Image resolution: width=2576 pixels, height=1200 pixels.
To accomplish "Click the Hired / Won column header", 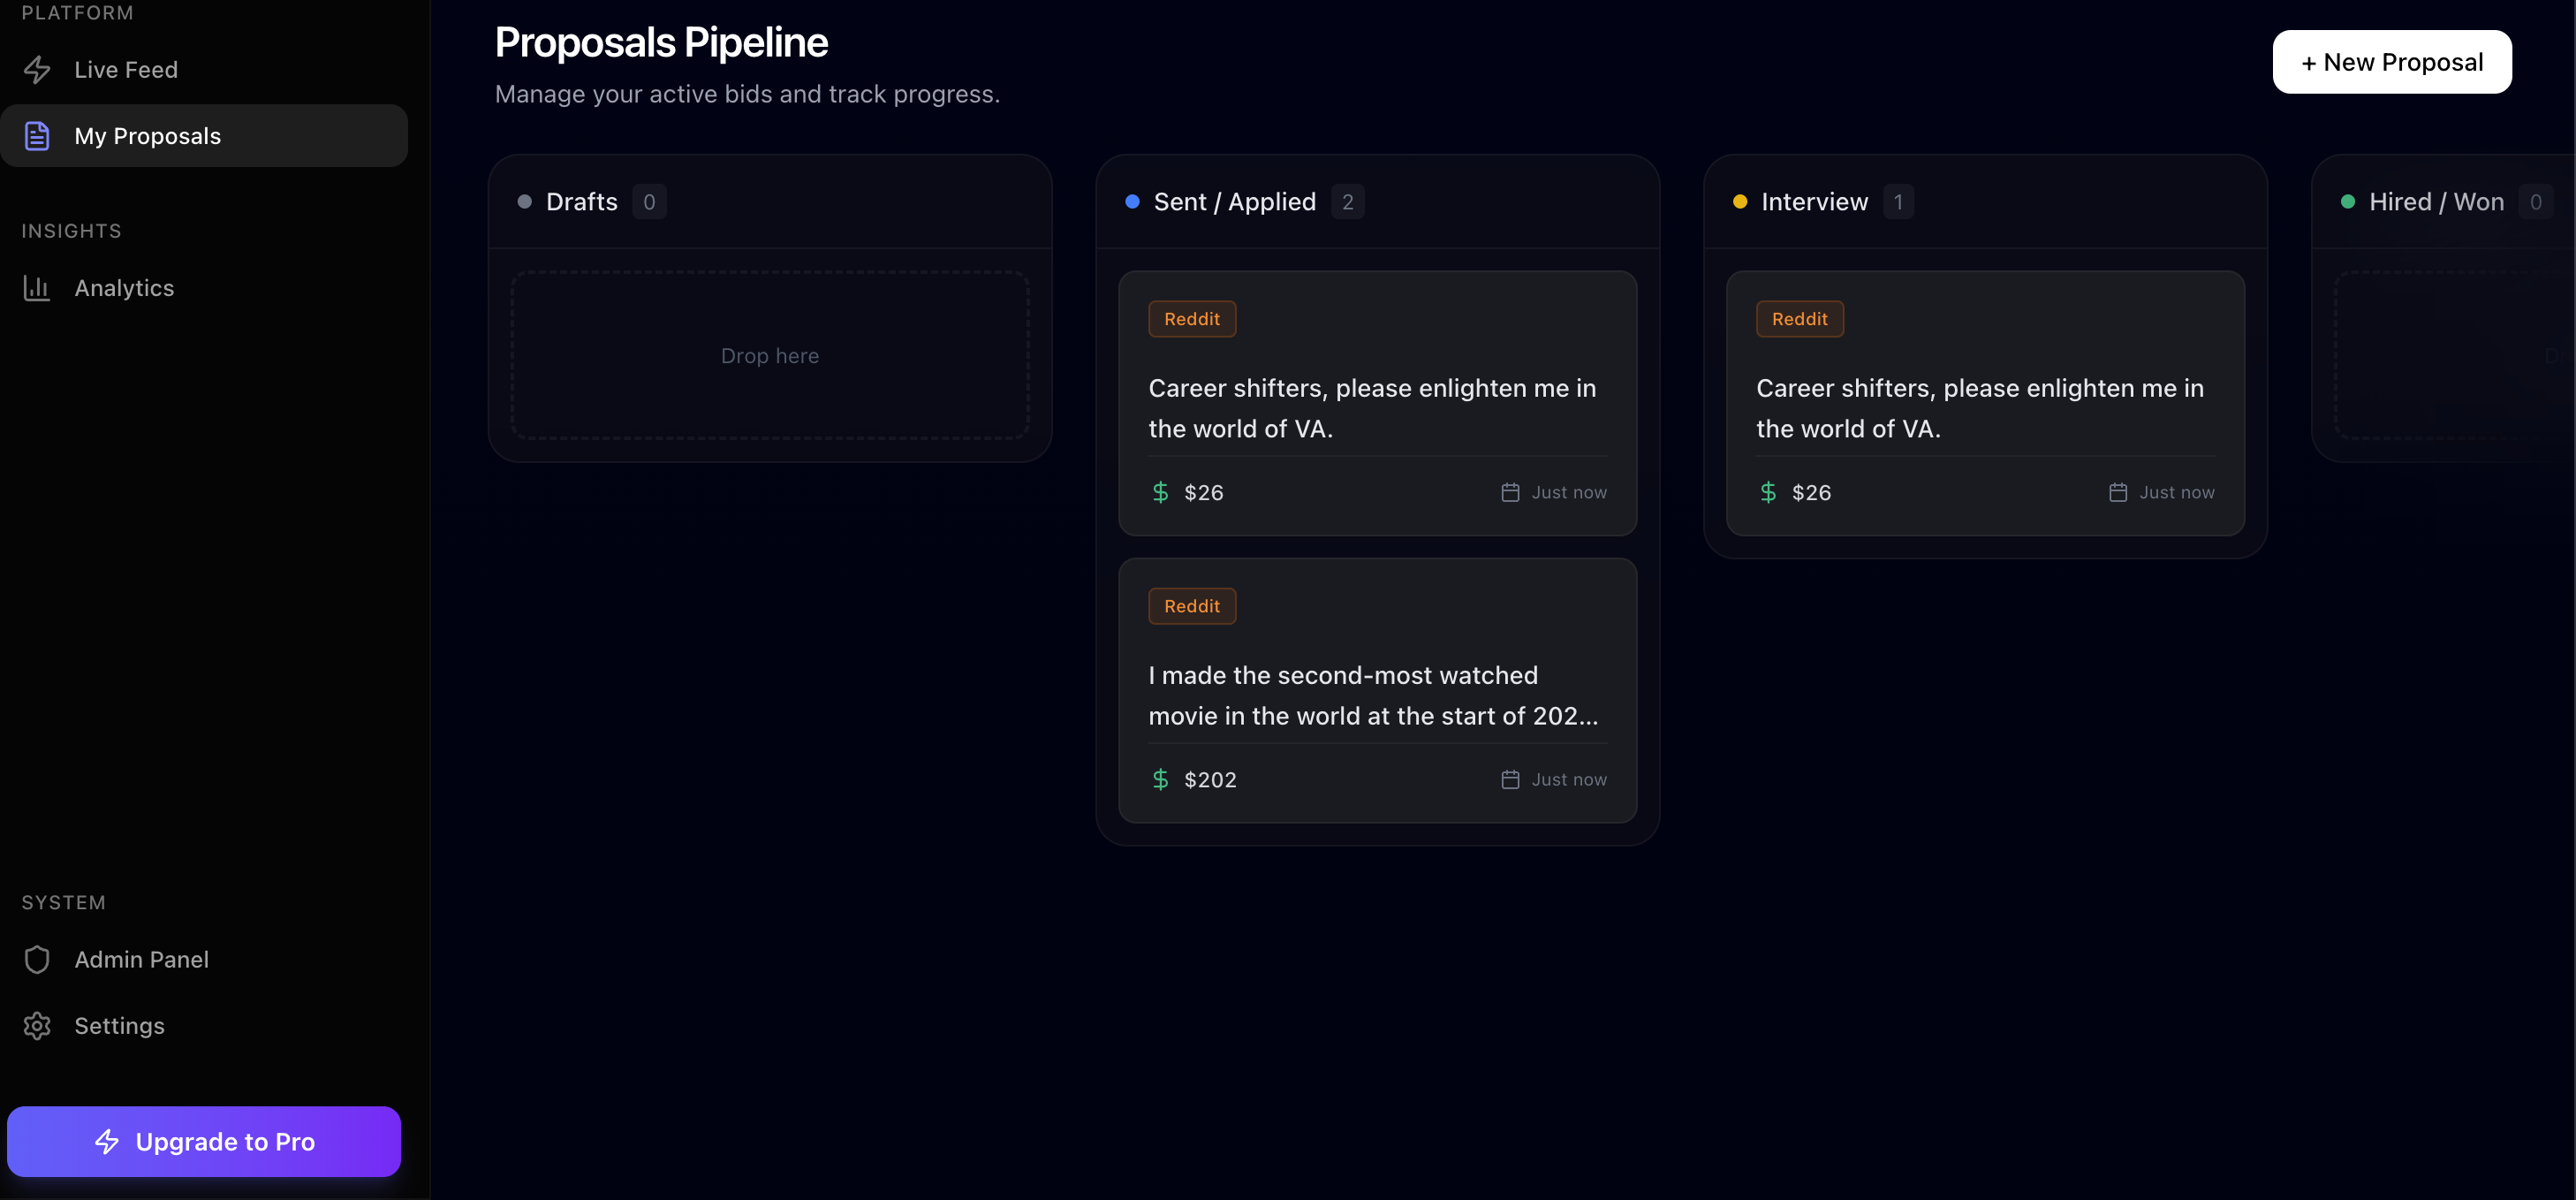I will pos(2436,202).
